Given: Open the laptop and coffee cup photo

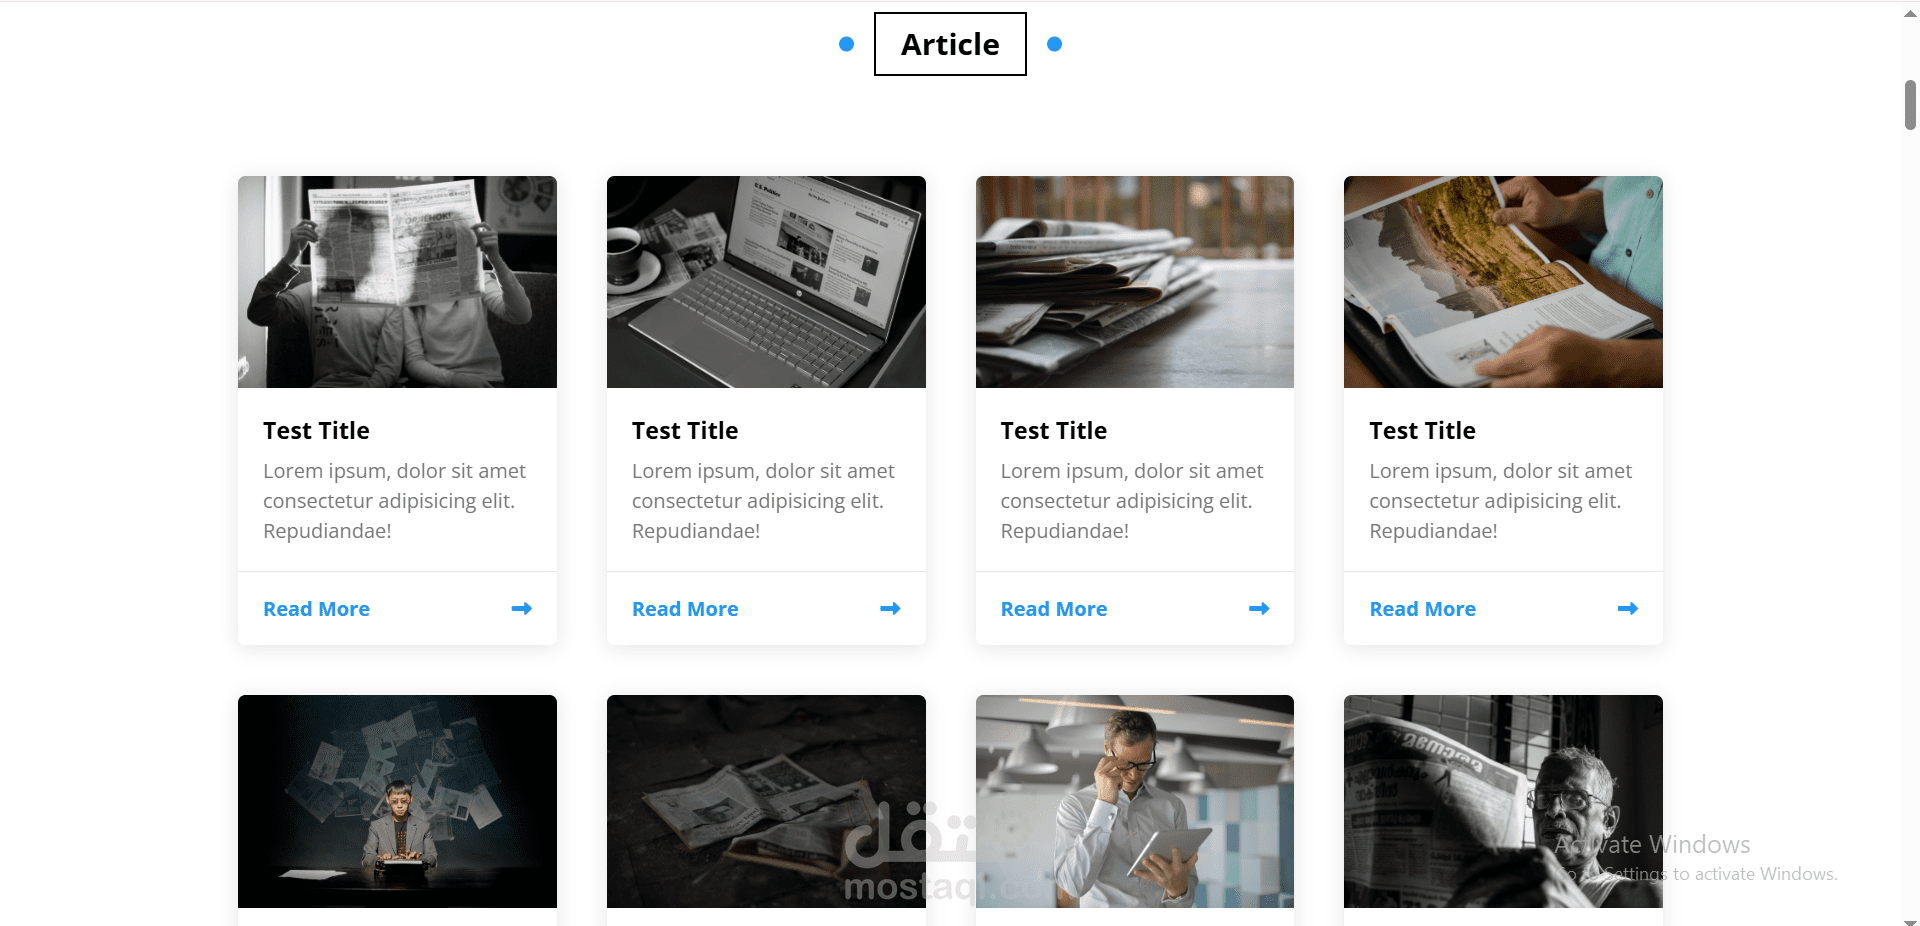Looking at the screenshot, I should pyautogui.click(x=766, y=282).
